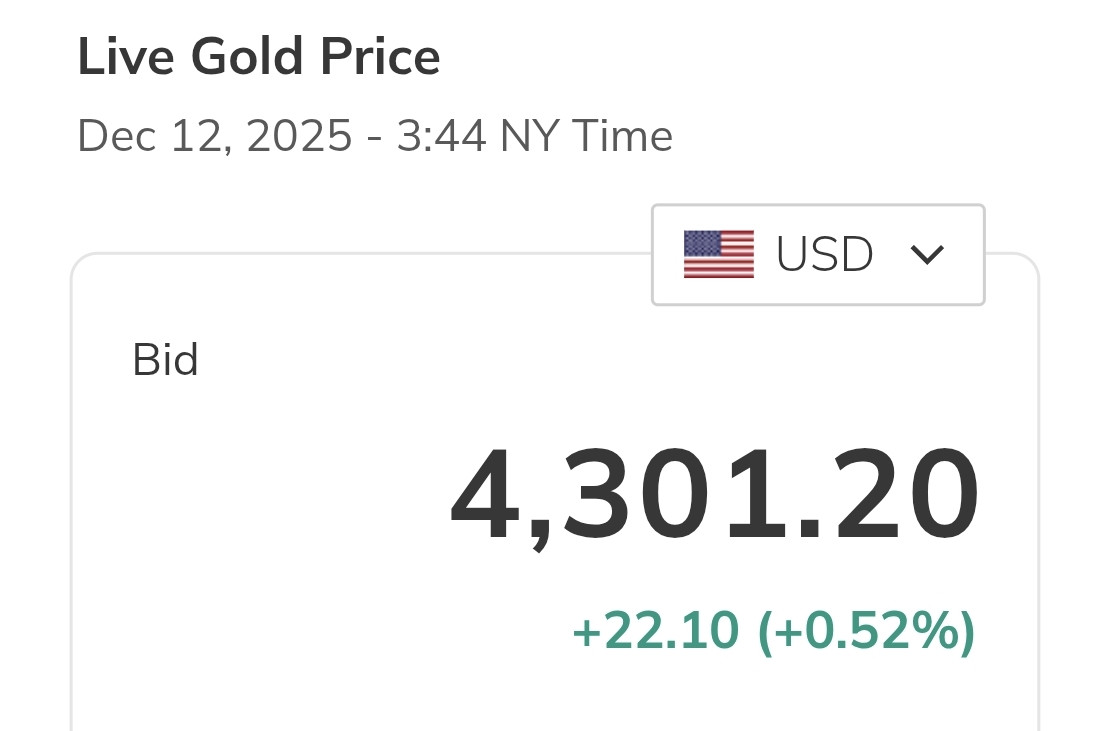Click the Live Gold Price heading
Viewport: 1100px width, 731px height.
pyautogui.click(x=258, y=58)
